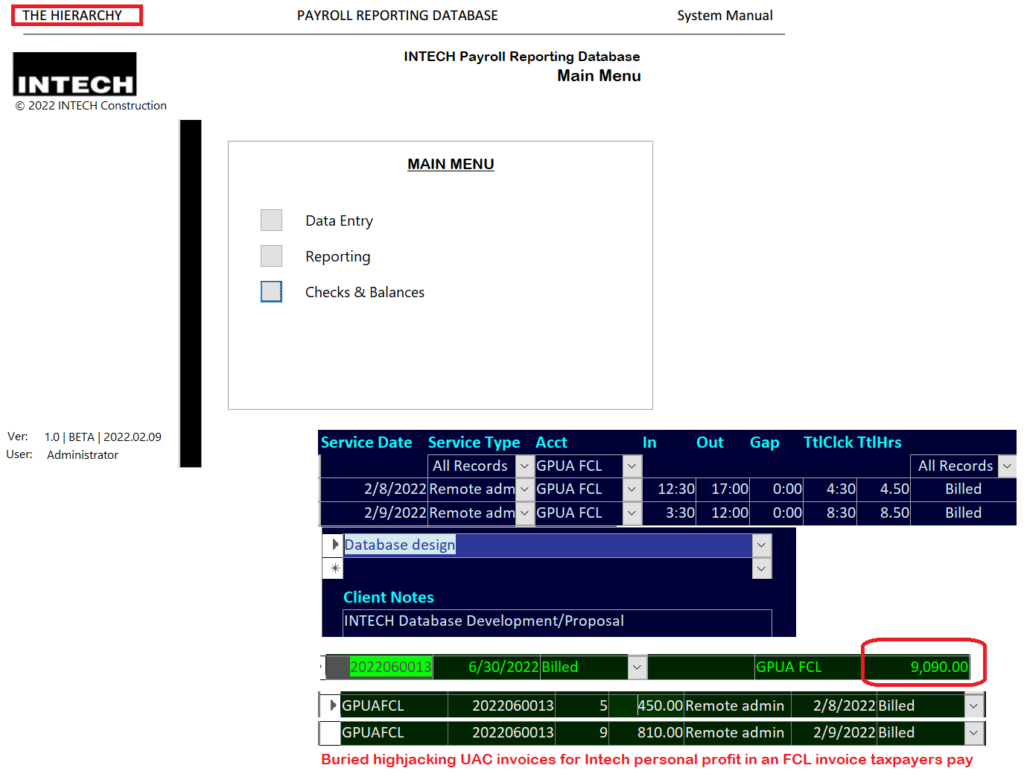This screenshot has height=774, width=1024.
Task: Select the Out column header
Action: pyautogui.click(x=710, y=442)
